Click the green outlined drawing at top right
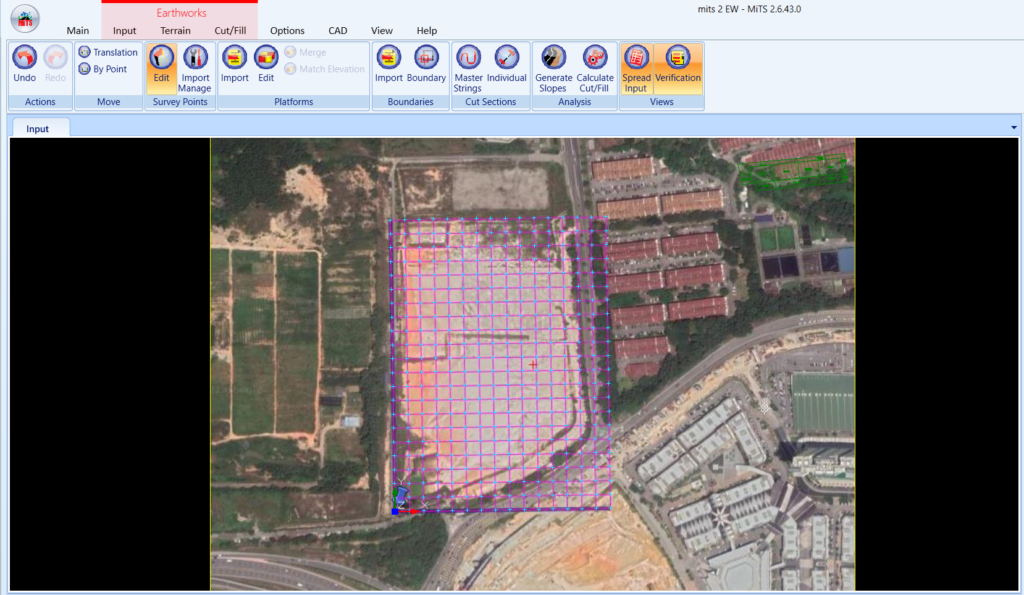 [x=793, y=171]
